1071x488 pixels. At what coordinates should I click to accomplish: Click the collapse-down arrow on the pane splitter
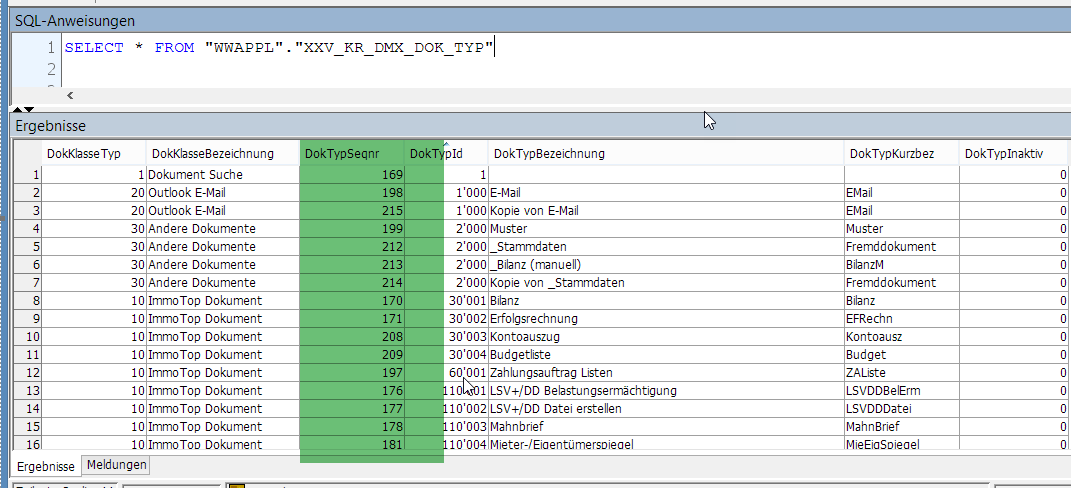29,109
